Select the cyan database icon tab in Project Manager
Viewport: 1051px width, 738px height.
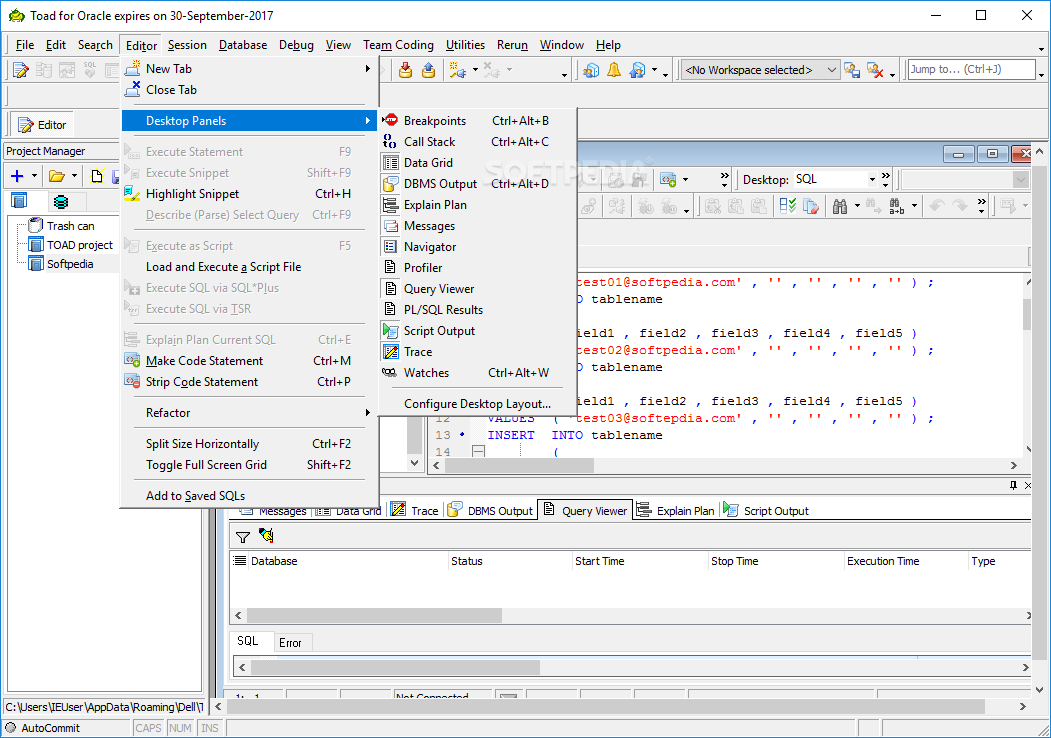coord(61,201)
